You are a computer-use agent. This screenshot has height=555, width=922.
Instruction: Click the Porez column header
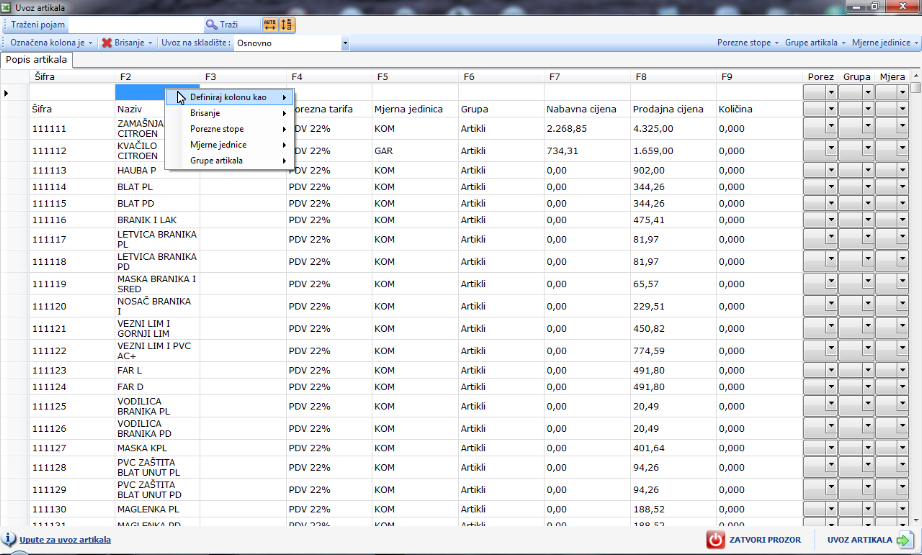tap(820, 76)
